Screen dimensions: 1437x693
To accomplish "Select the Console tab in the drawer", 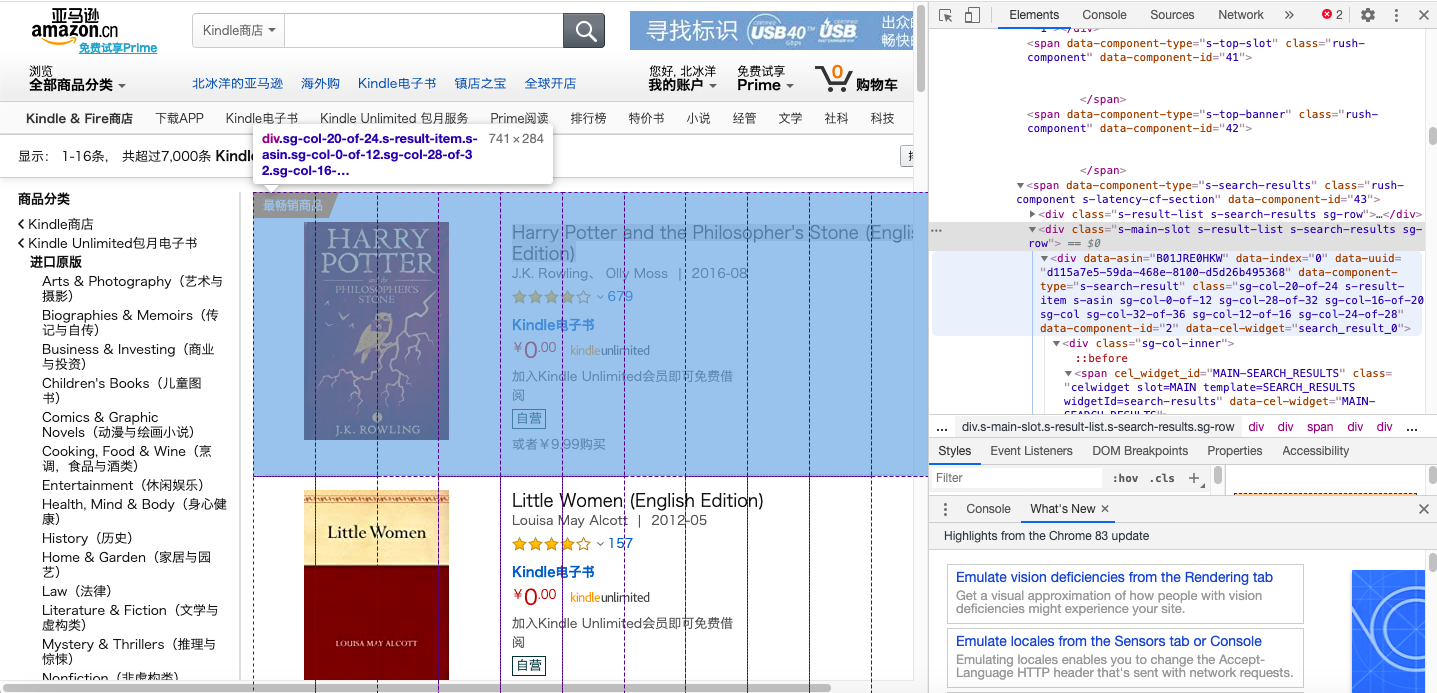I will point(988,509).
